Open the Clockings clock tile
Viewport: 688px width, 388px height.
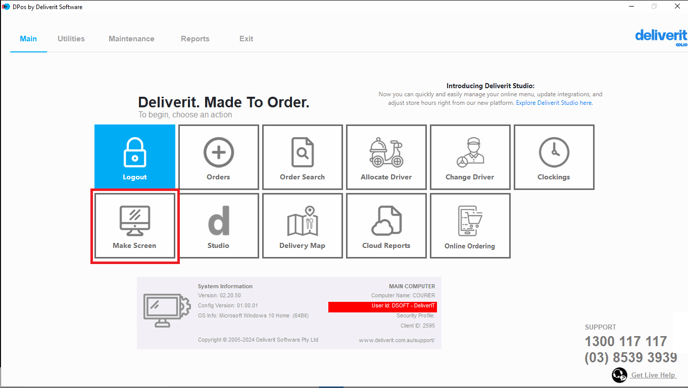tap(554, 157)
